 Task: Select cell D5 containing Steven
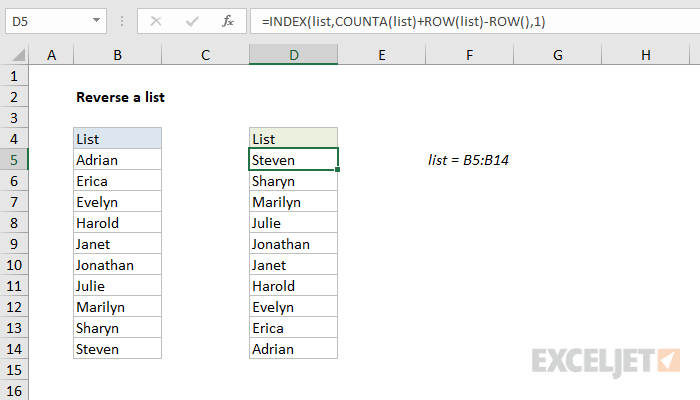pos(293,160)
